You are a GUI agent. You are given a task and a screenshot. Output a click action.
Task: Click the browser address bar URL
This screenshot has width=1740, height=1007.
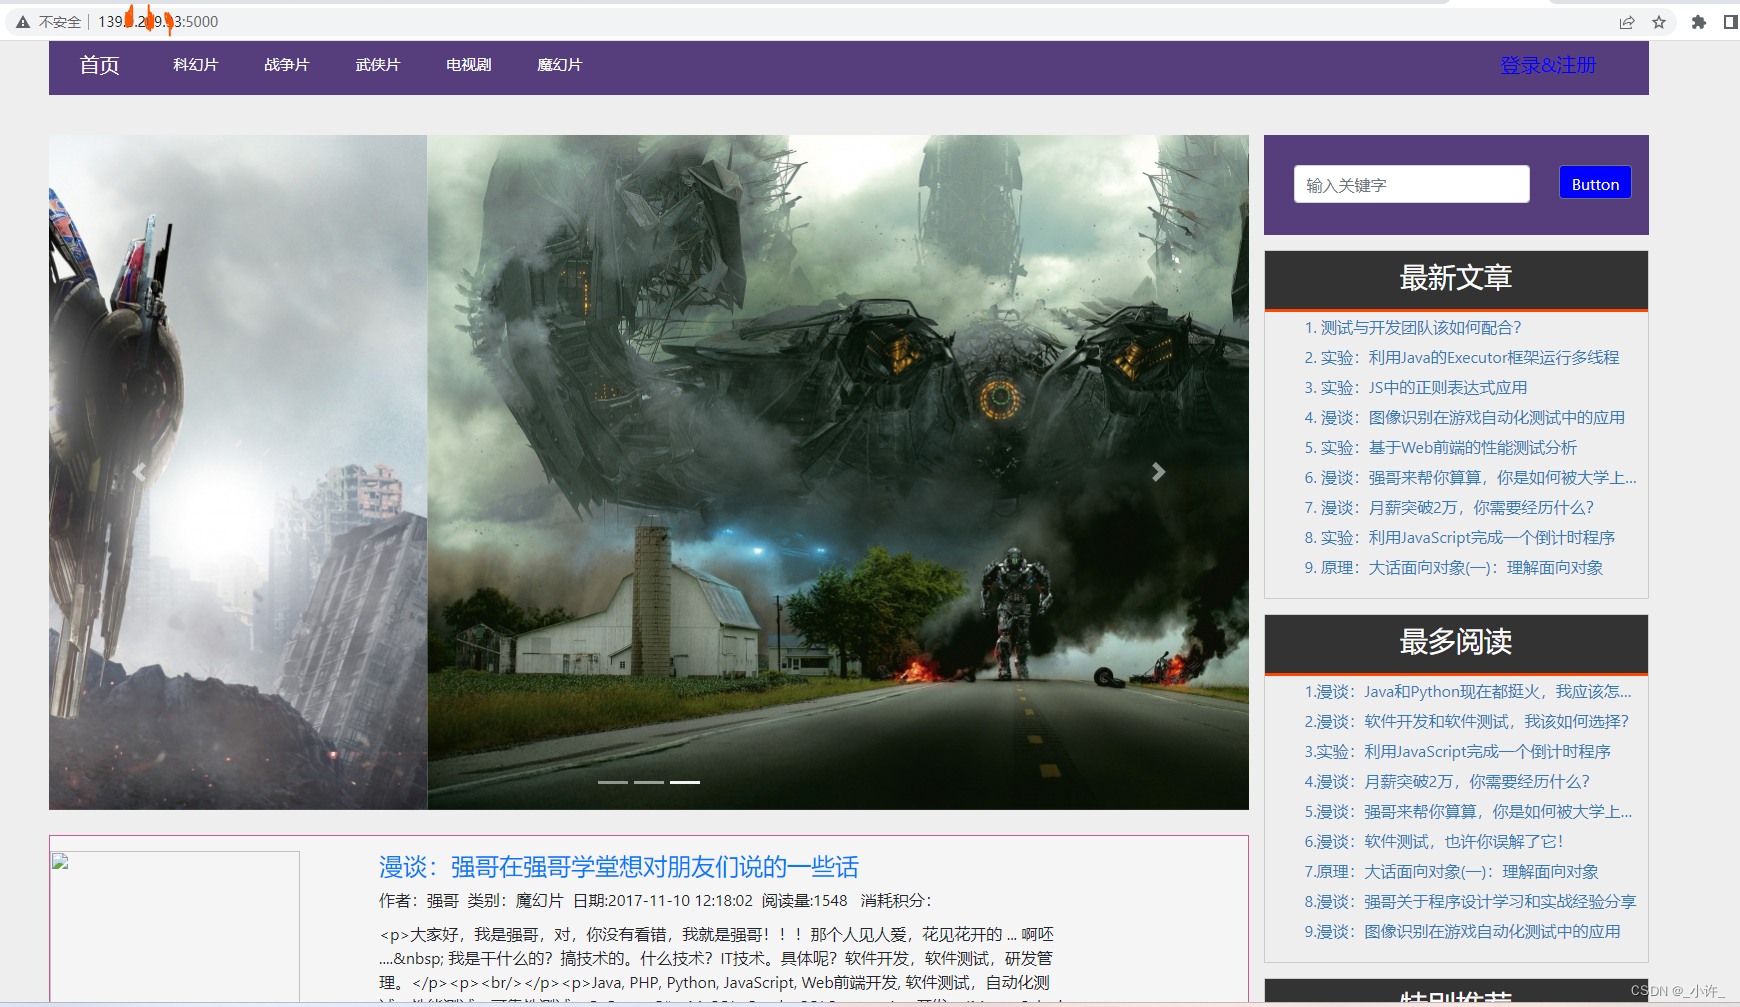[x=158, y=22]
